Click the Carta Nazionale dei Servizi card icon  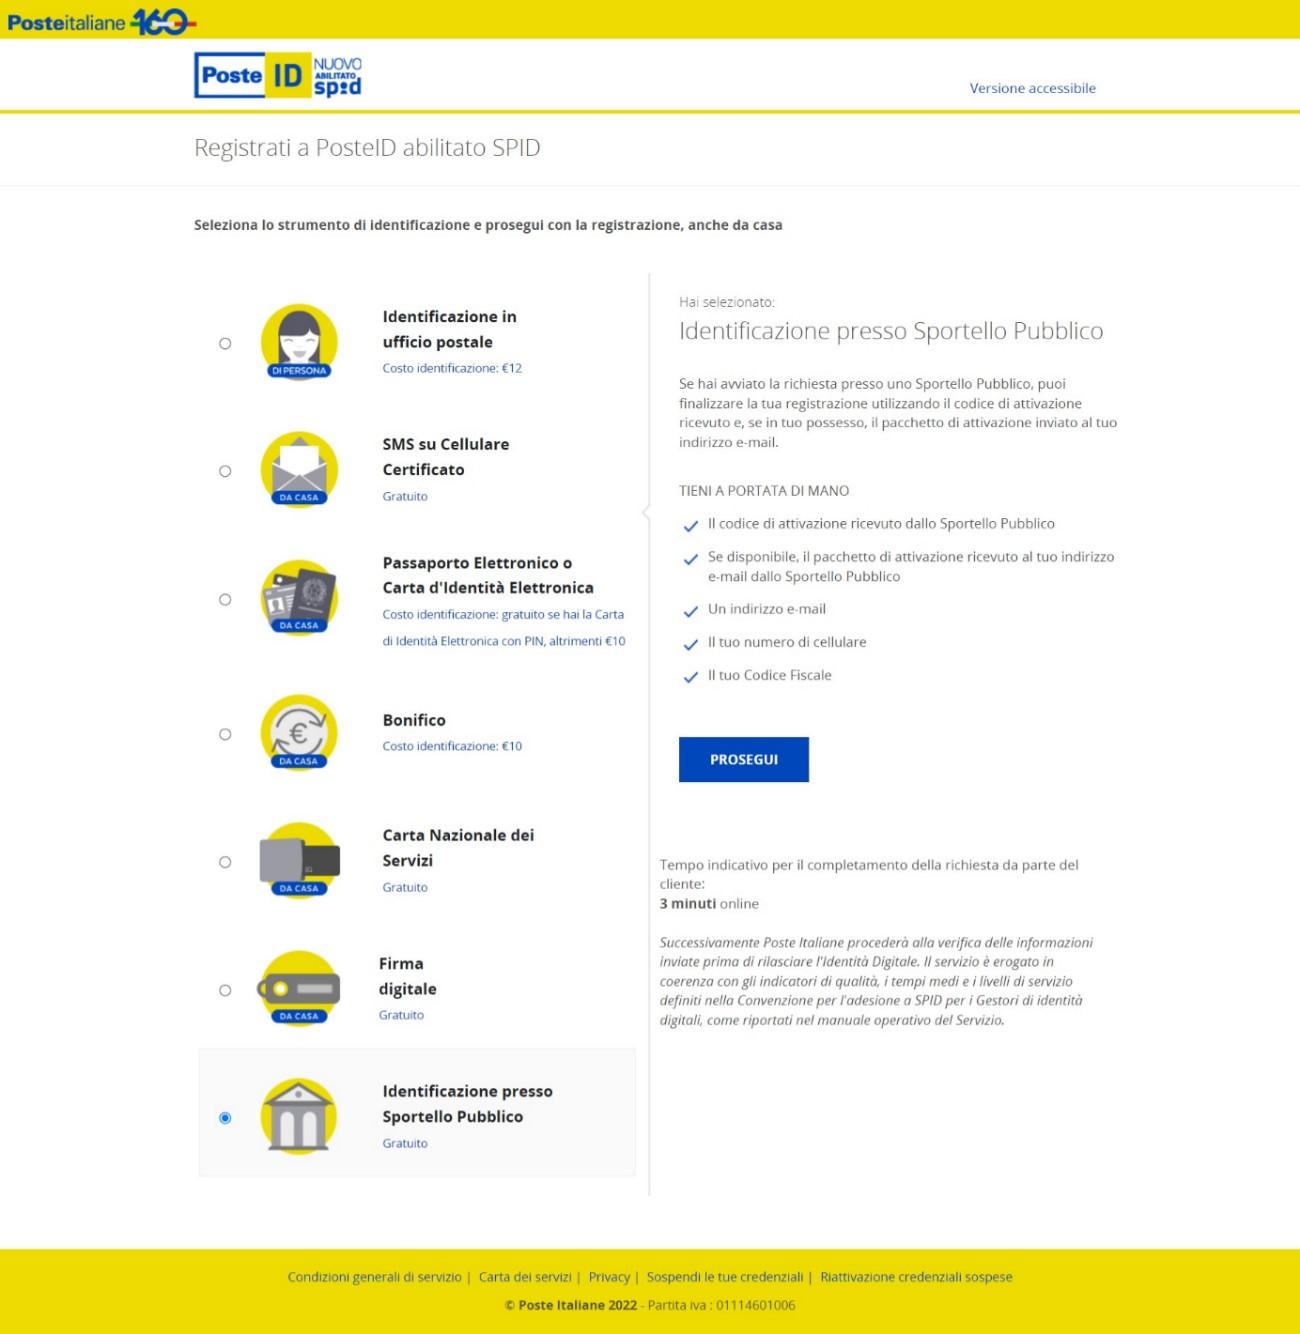[299, 861]
